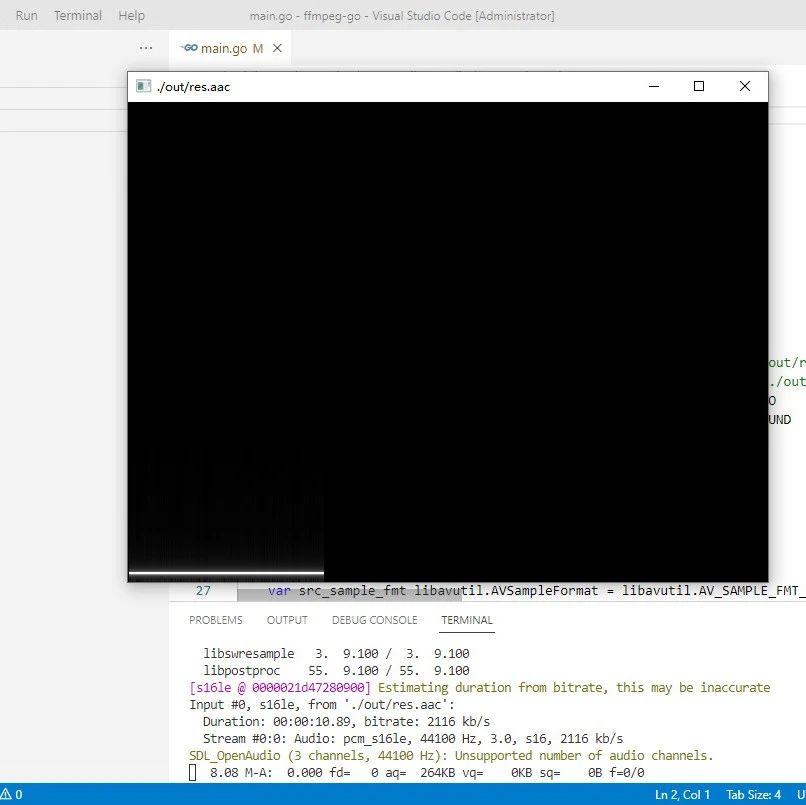Click the Go file icon on main.go tab
This screenshot has height=805, width=806.
coord(189,48)
